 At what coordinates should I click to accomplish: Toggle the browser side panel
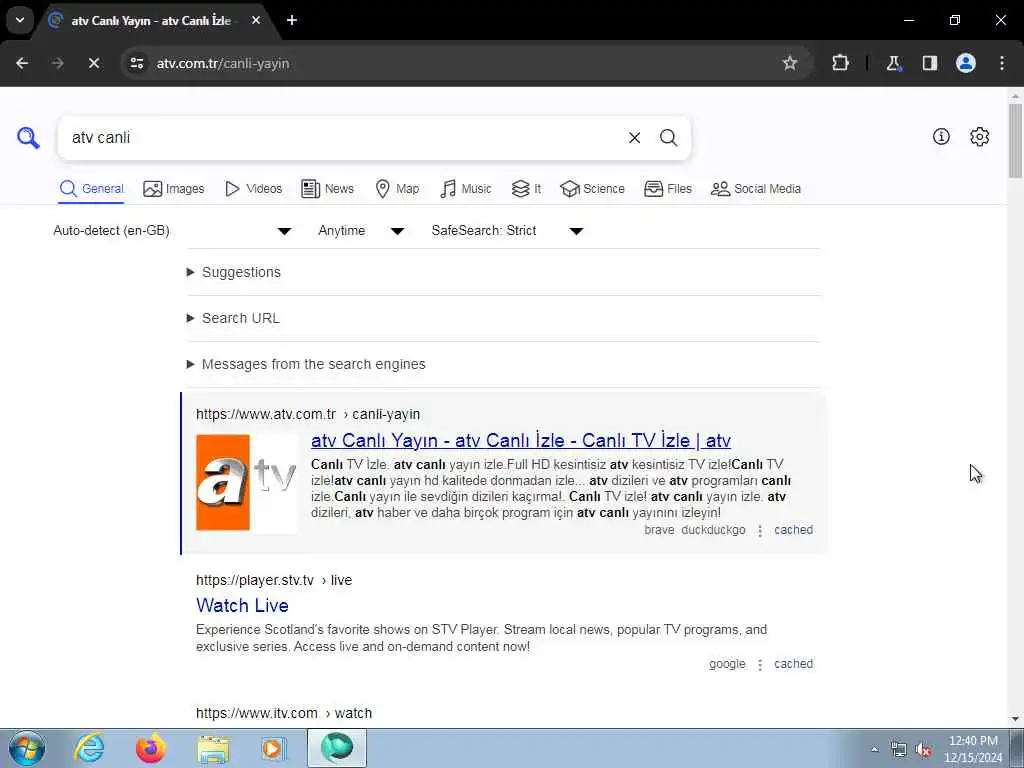(929, 63)
